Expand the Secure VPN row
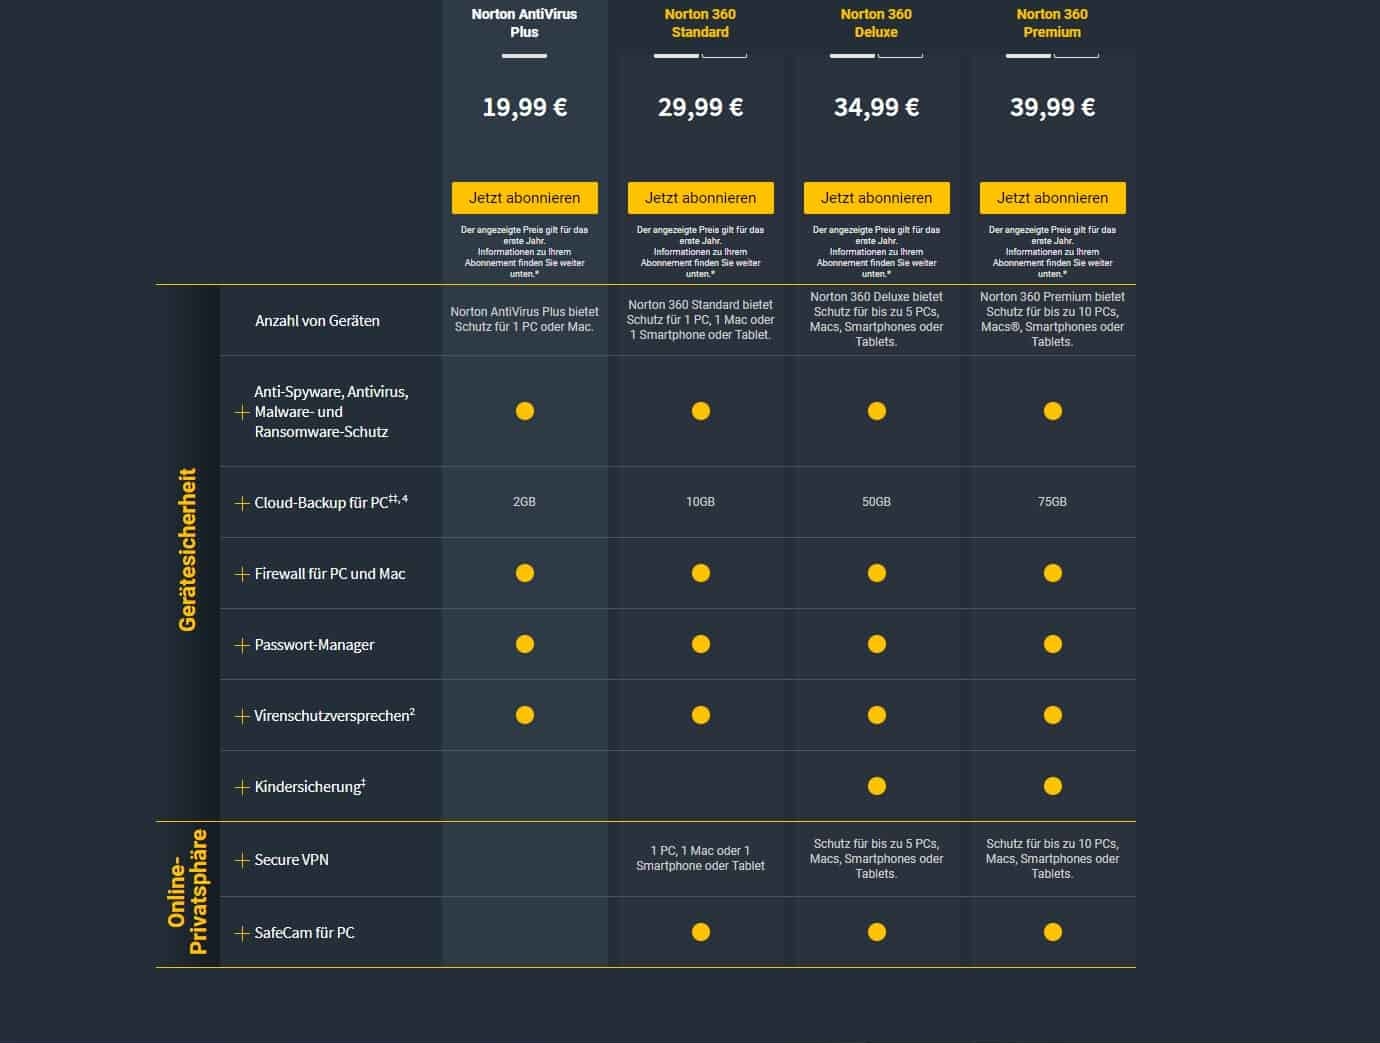Viewport: 1380px width, 1043px height. tap(241, 860)
